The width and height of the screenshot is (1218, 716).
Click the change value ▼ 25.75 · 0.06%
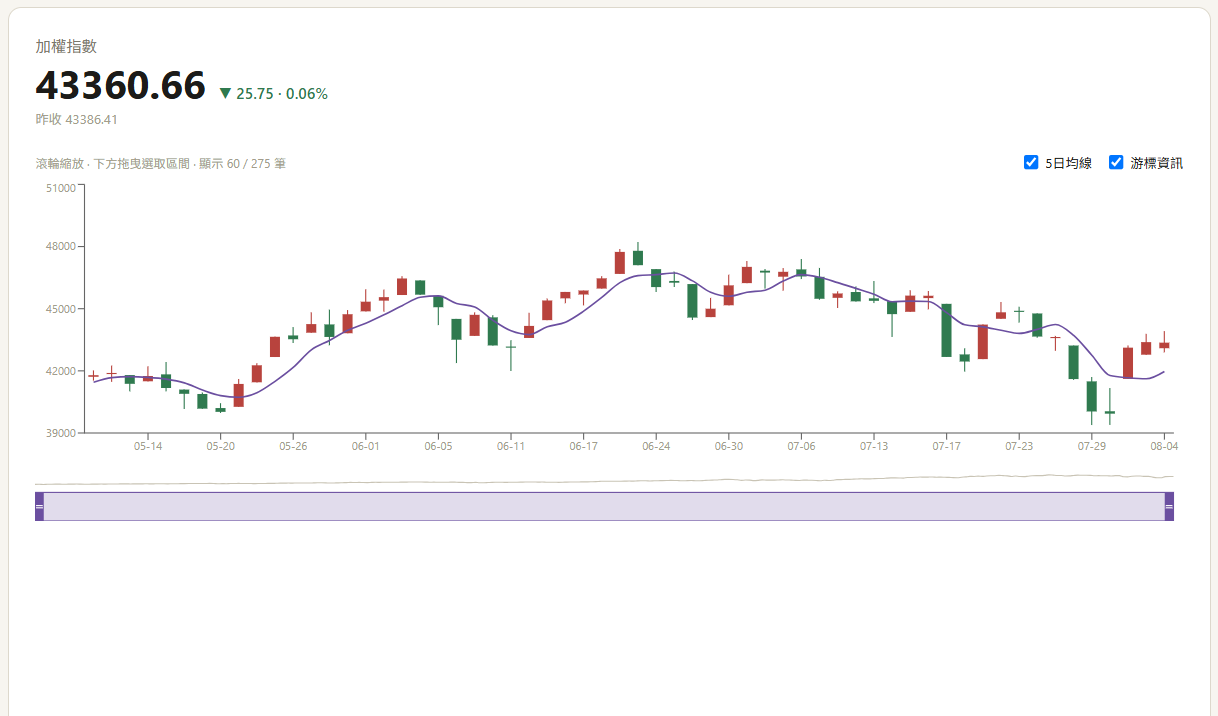273,93
